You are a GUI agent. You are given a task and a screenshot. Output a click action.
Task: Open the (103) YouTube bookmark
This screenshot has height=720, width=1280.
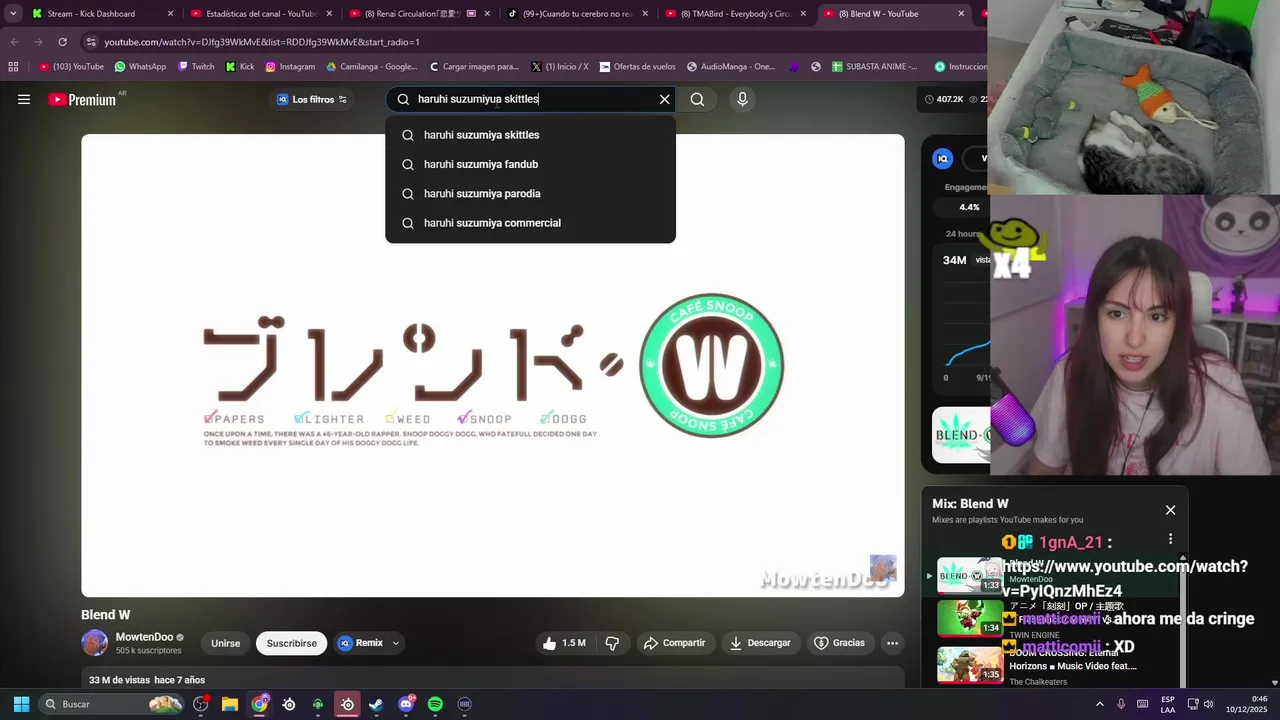click(71, 67)
